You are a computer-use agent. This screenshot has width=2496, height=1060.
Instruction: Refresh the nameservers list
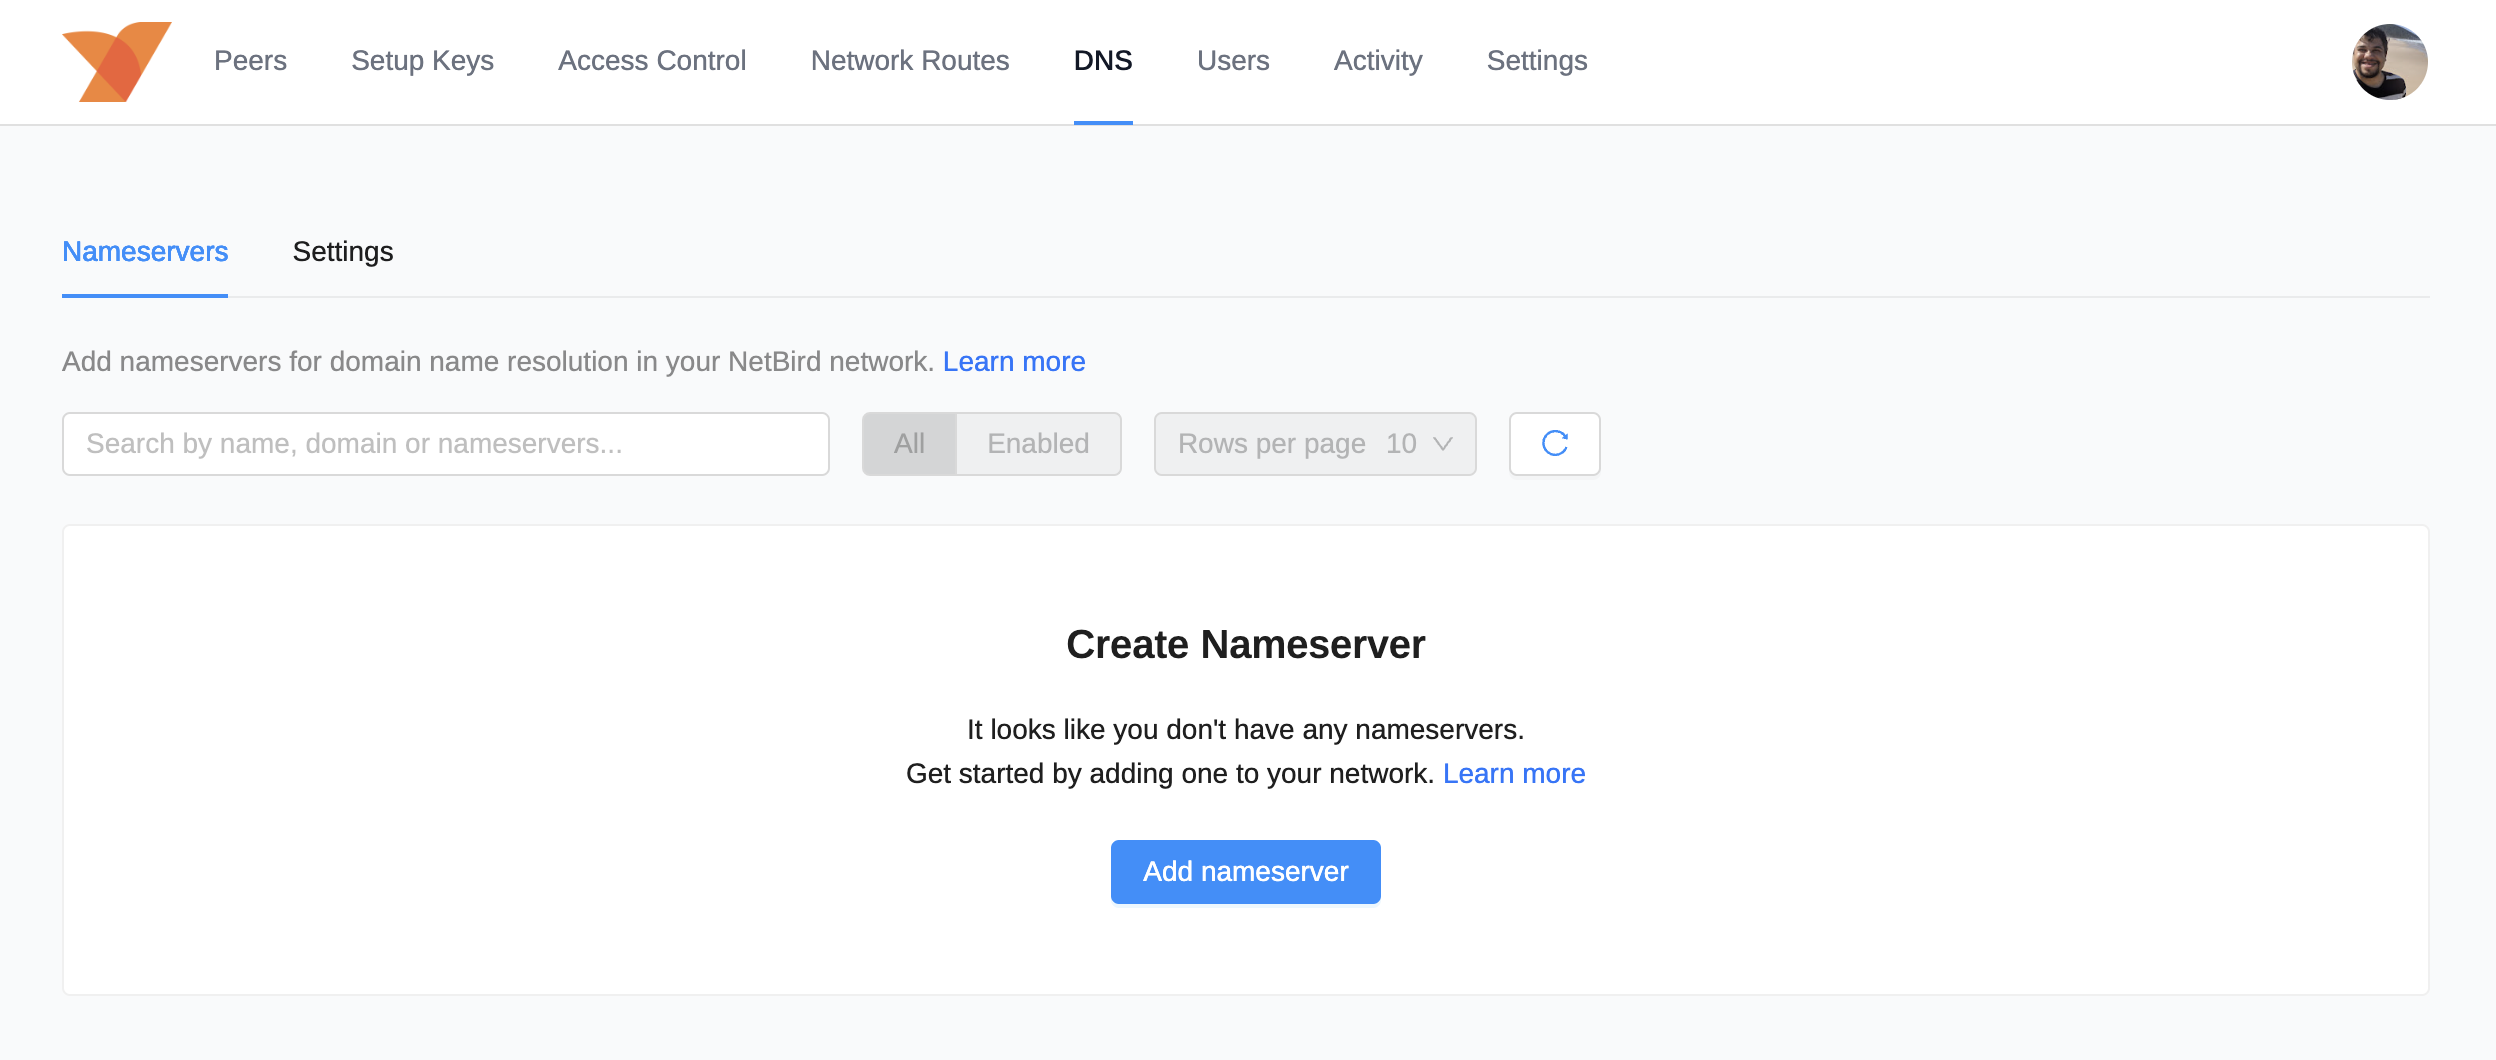tap(1554, 444)
